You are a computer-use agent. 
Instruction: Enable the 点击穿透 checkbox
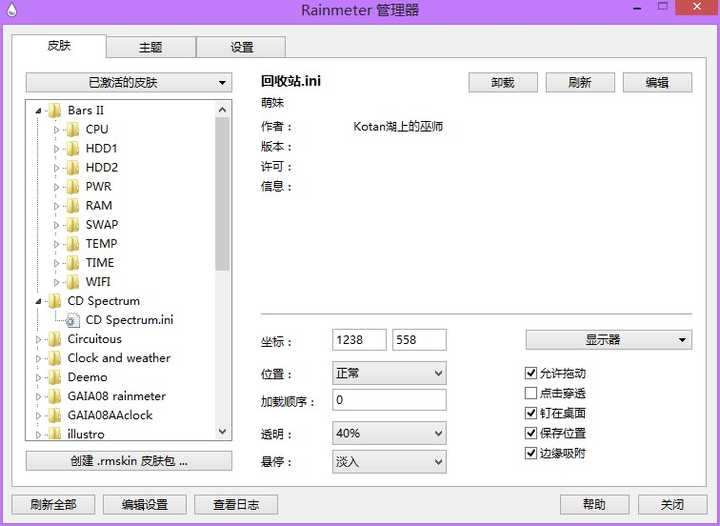point(531,393)
